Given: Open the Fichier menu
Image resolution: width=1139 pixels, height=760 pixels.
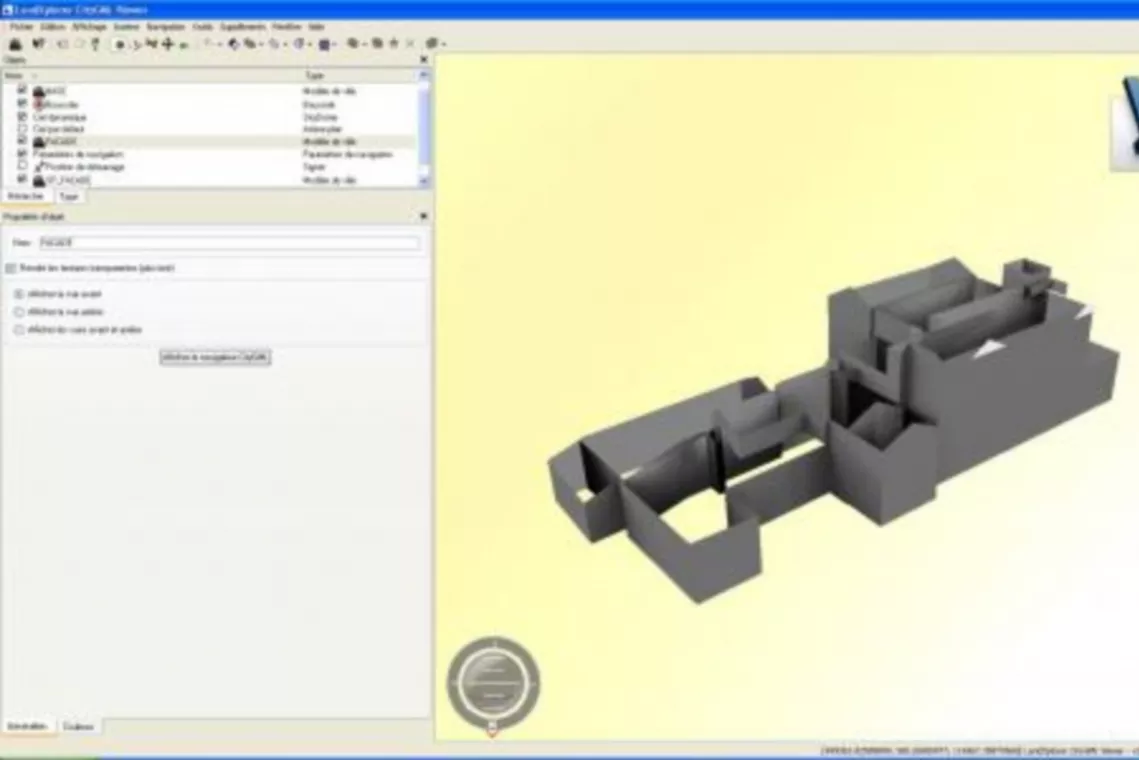Looking at the screenshot, I should coord(21,27).
